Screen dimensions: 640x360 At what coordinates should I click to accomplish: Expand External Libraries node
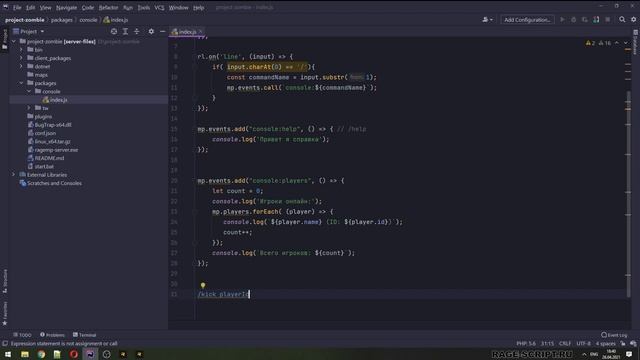pyautogui.click(x=14, y=175)
